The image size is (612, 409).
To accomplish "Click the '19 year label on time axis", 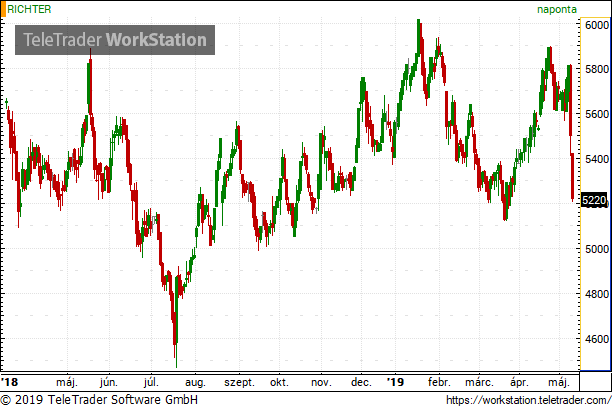I will click(x=395, y=382).
